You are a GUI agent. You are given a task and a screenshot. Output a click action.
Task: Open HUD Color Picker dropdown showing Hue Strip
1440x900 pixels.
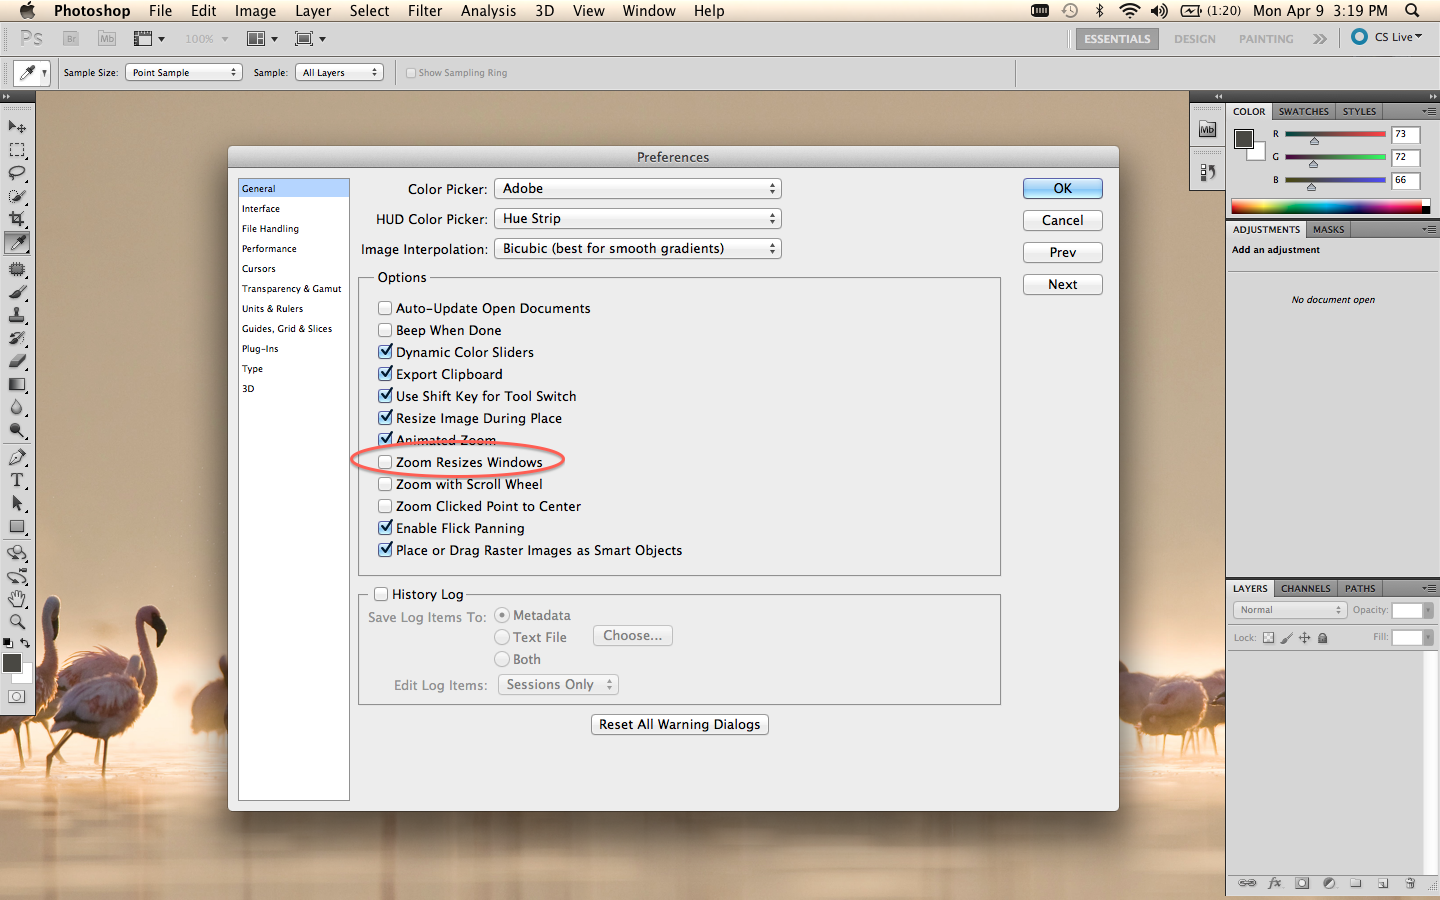click(x=638, y=218)
